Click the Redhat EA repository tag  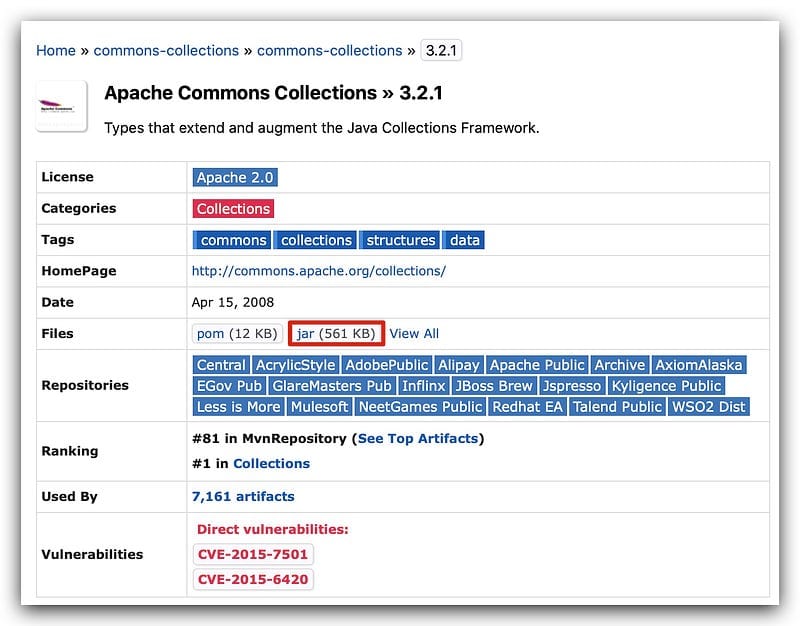(x=528, y=407)
